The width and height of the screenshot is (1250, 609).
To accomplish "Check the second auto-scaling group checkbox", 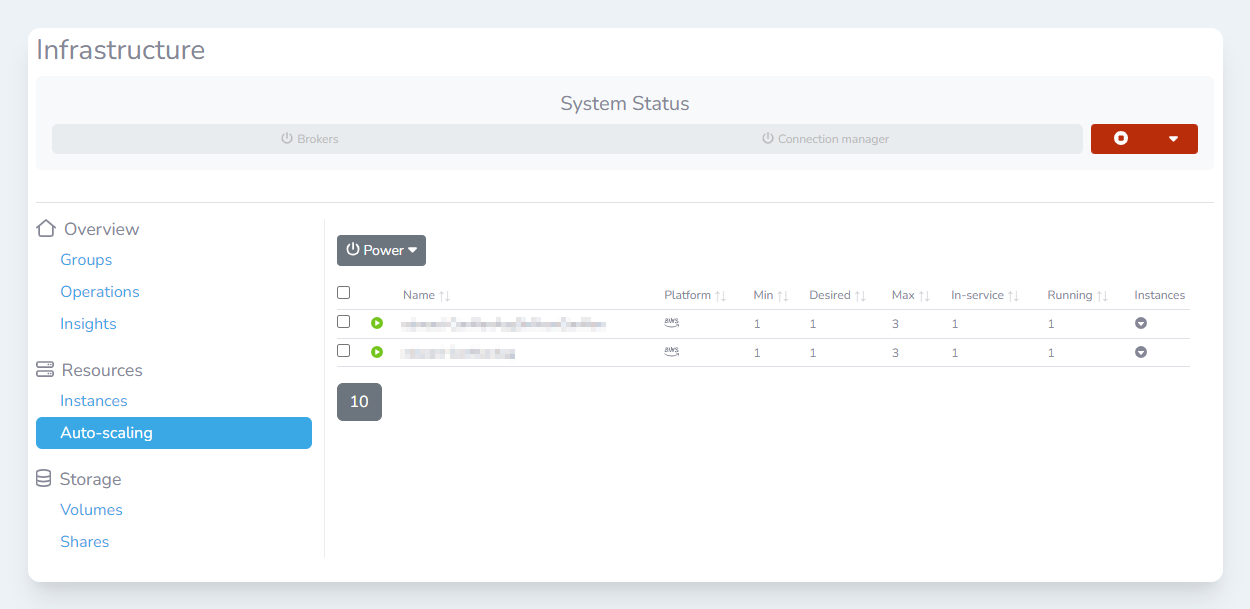I will (x=344, y=351).
